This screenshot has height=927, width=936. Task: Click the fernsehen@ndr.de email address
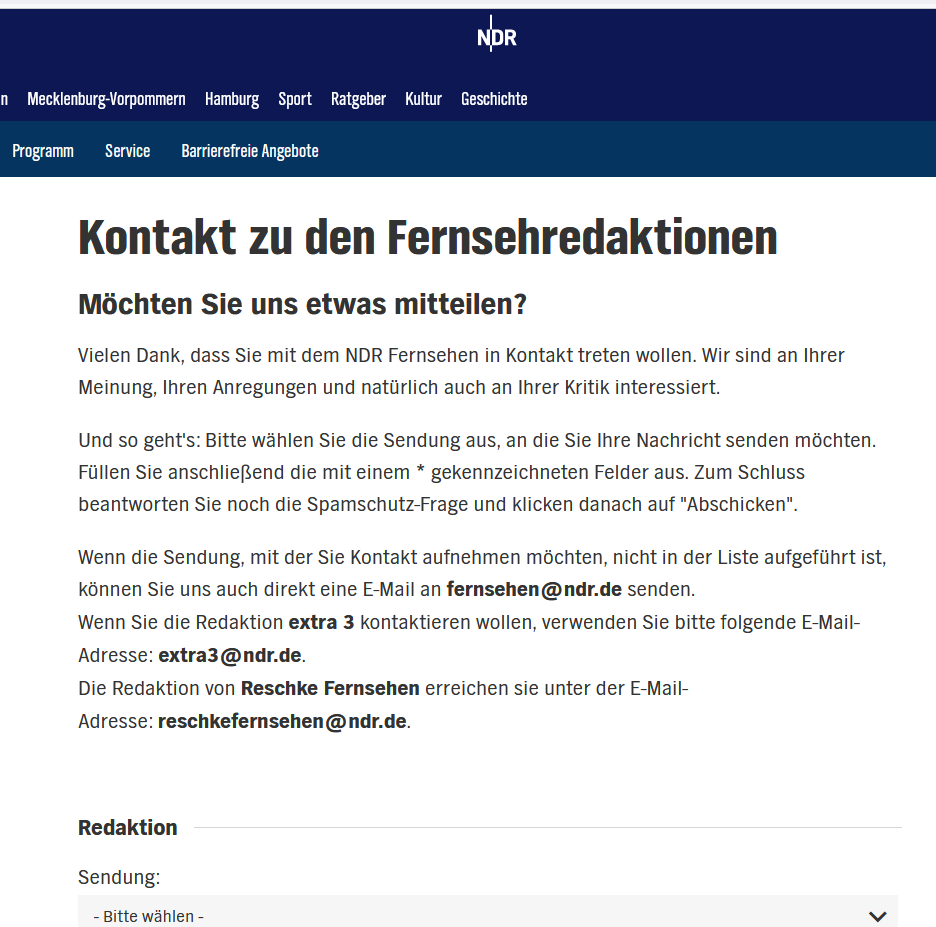pyautogui.click(x=534, y=588)
